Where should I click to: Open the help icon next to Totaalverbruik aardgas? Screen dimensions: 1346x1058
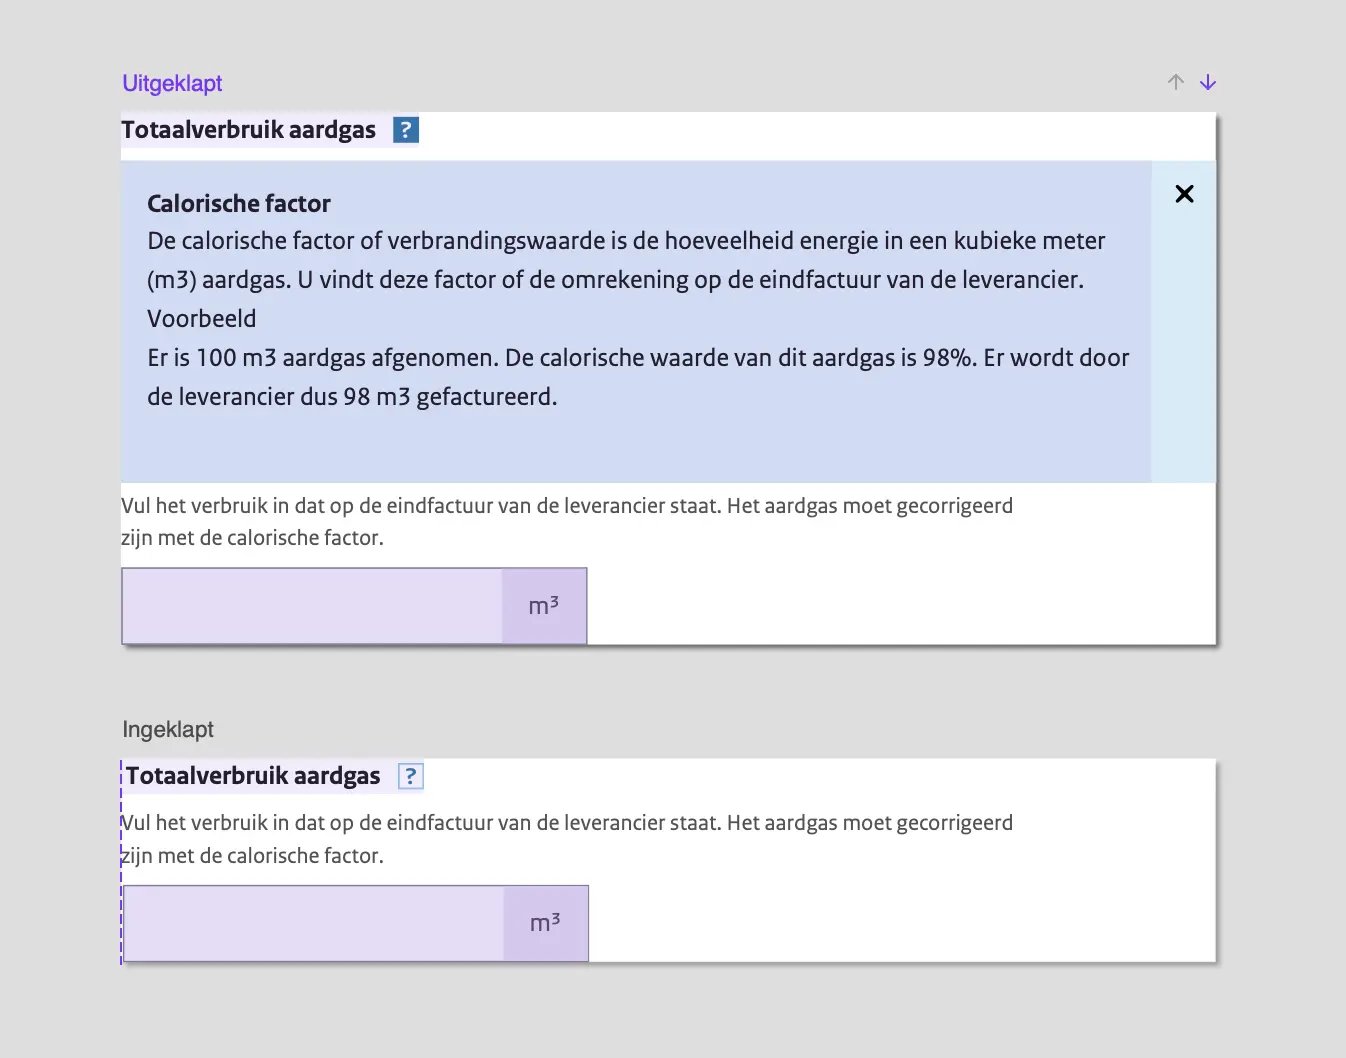click(405, 129)
